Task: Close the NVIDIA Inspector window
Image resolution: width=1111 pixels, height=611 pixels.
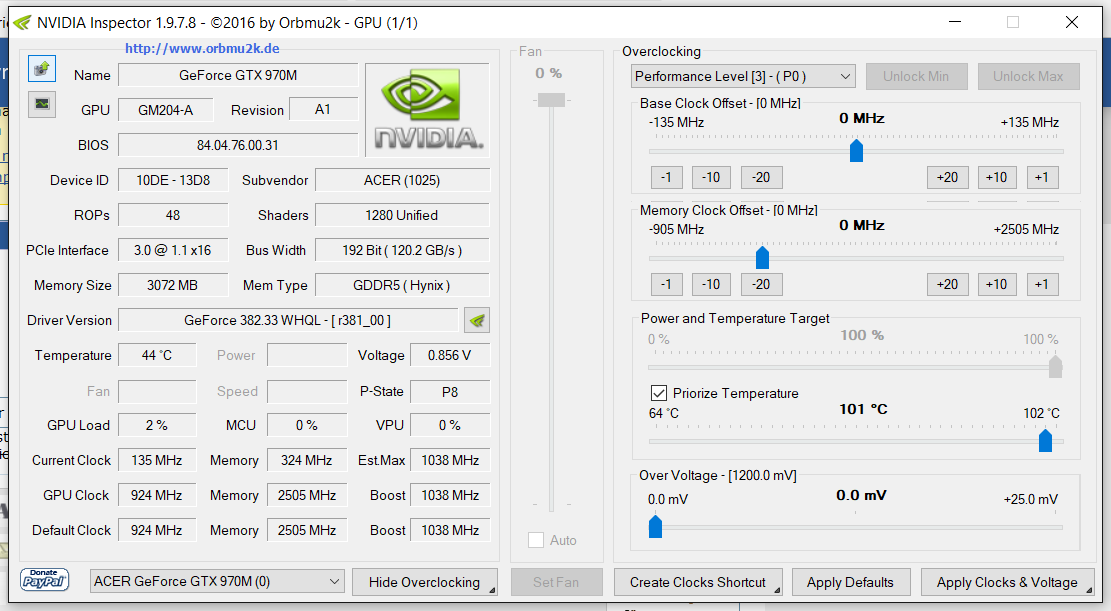Action: (x=1072, y=22)
